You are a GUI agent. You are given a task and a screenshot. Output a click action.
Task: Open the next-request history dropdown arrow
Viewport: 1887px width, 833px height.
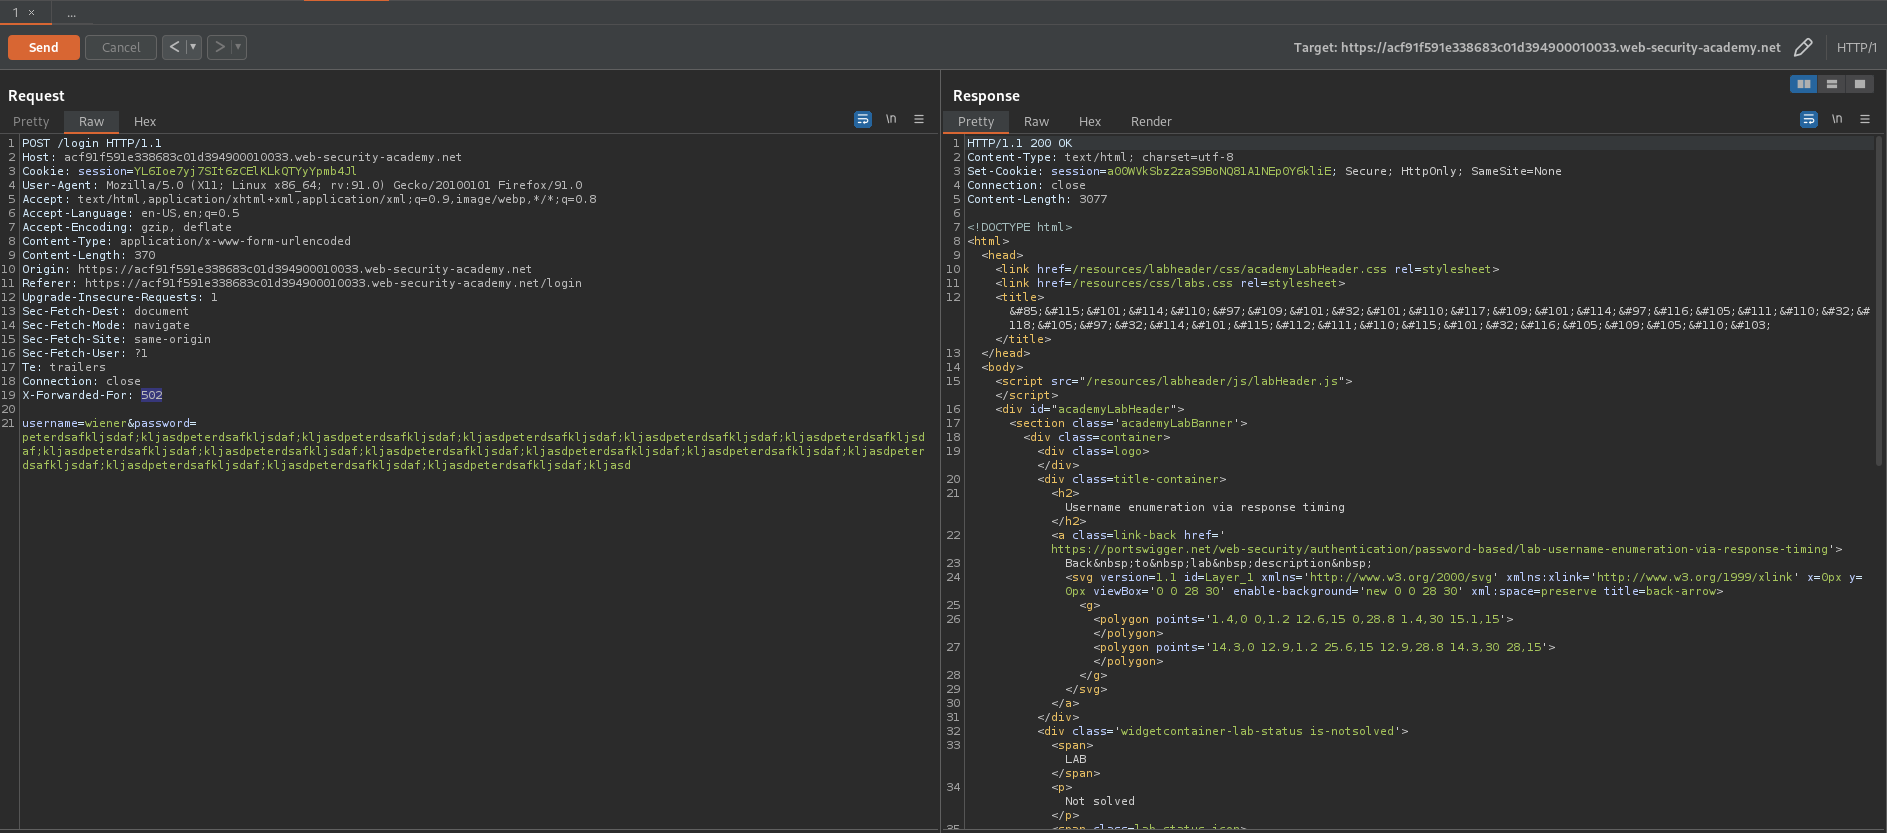point(239,47)
